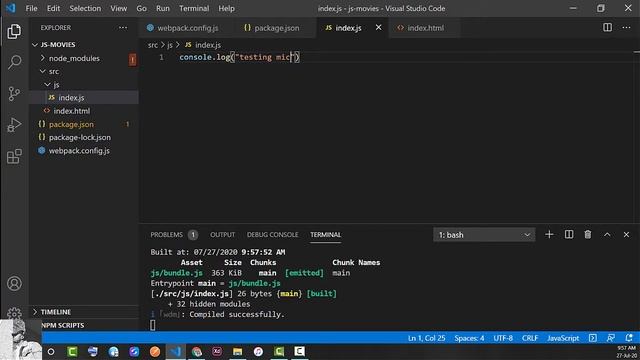Click CRLF end-of-line selector

tap(530, 338)
